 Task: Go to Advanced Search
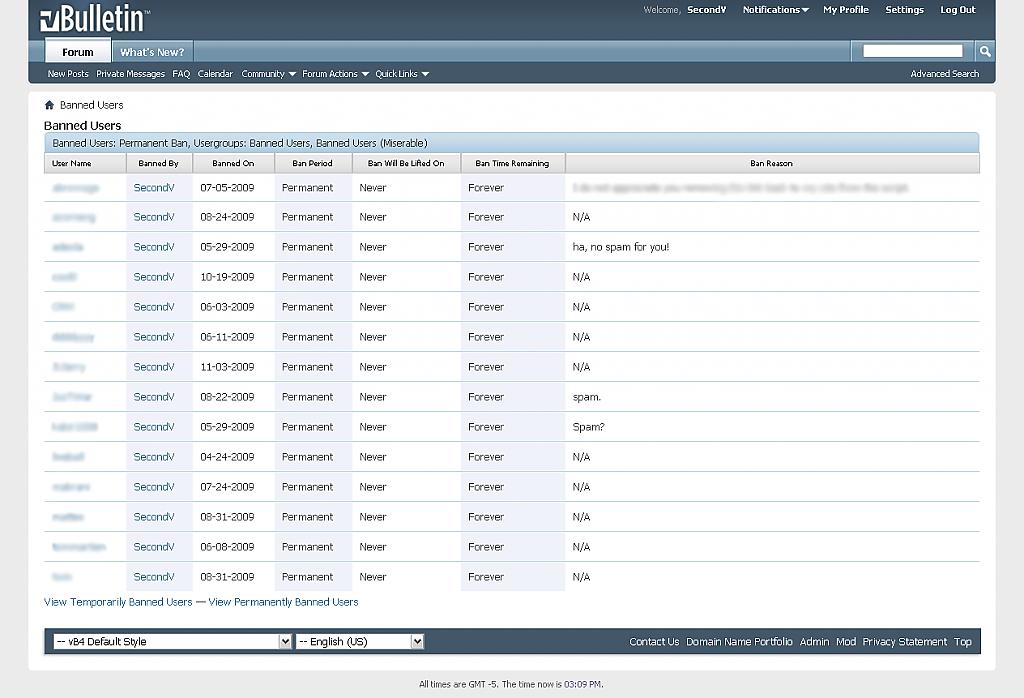944,74
